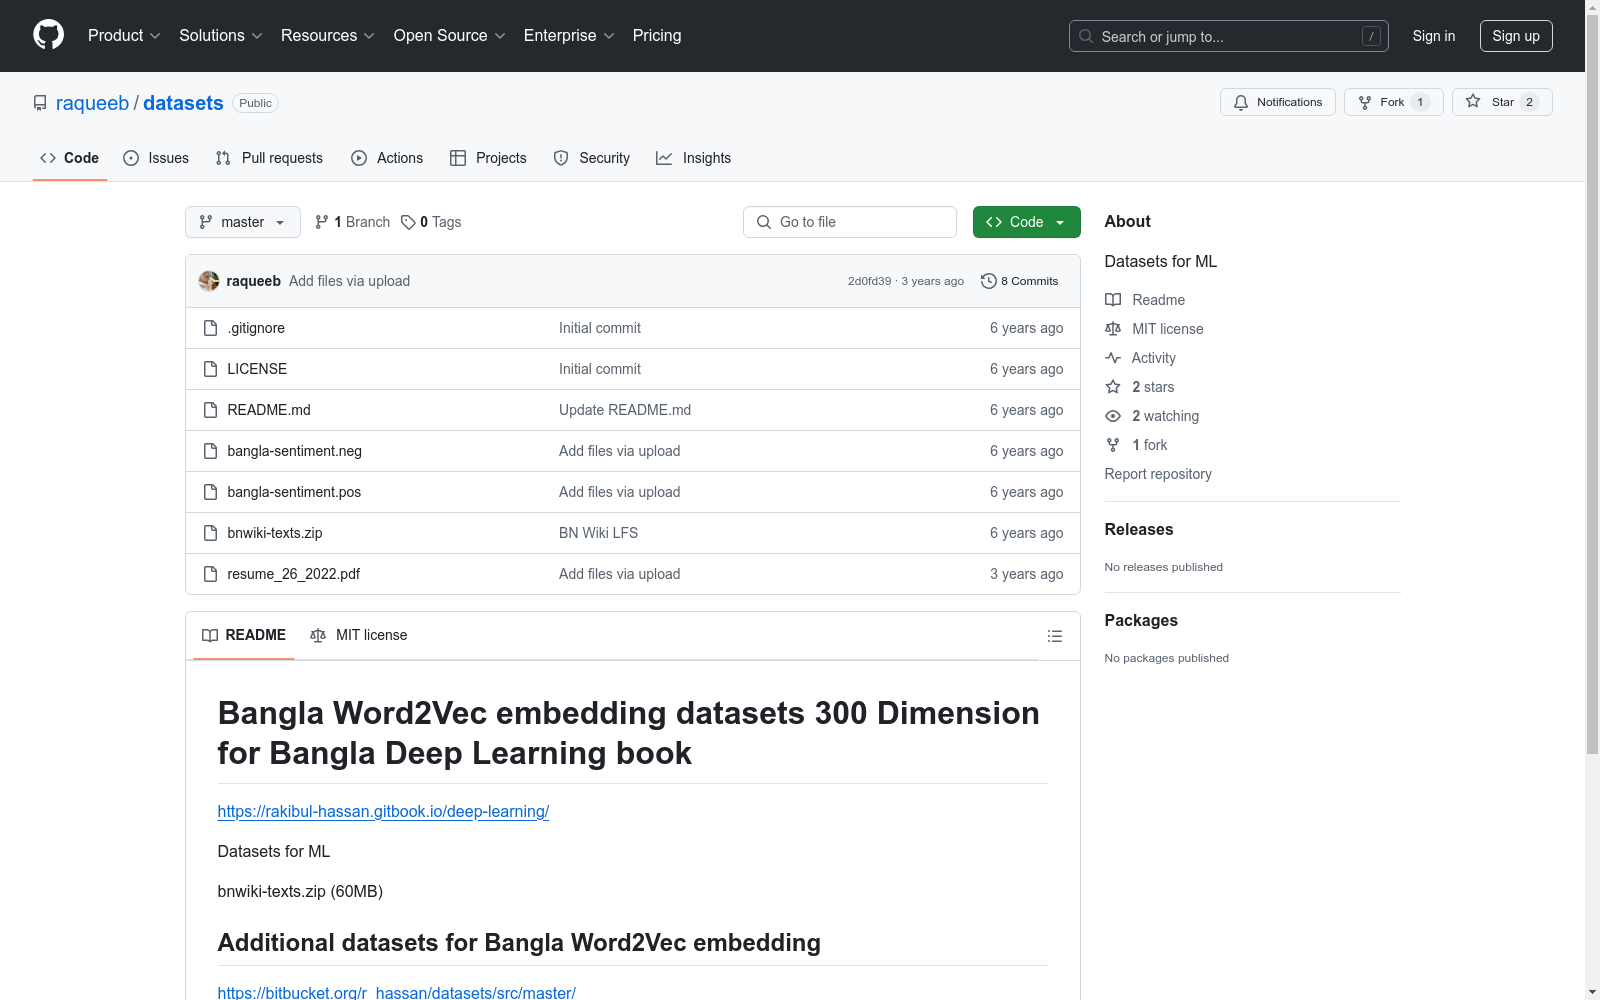Click the fork icon next to 1 fork
The height and width of the screenshot is (1000, 1600).
1113,445
